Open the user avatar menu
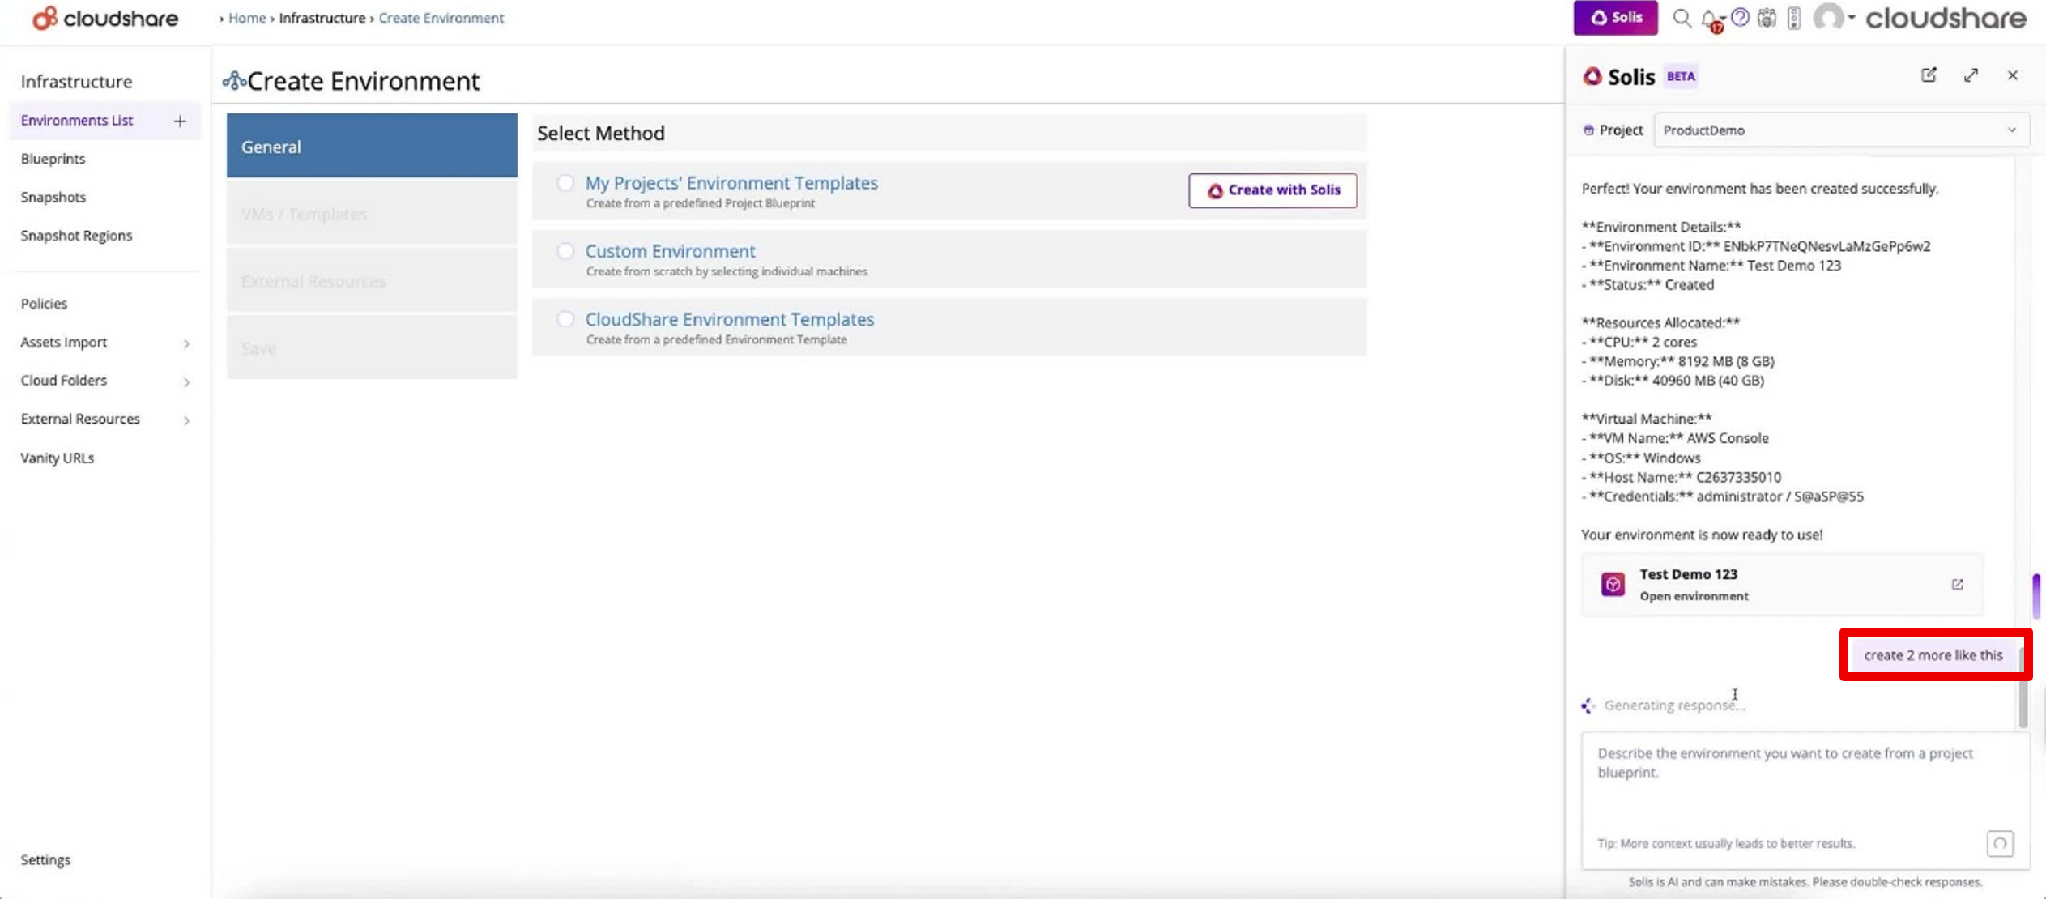Screen dimensions: 2046x899 point(1828,17)
